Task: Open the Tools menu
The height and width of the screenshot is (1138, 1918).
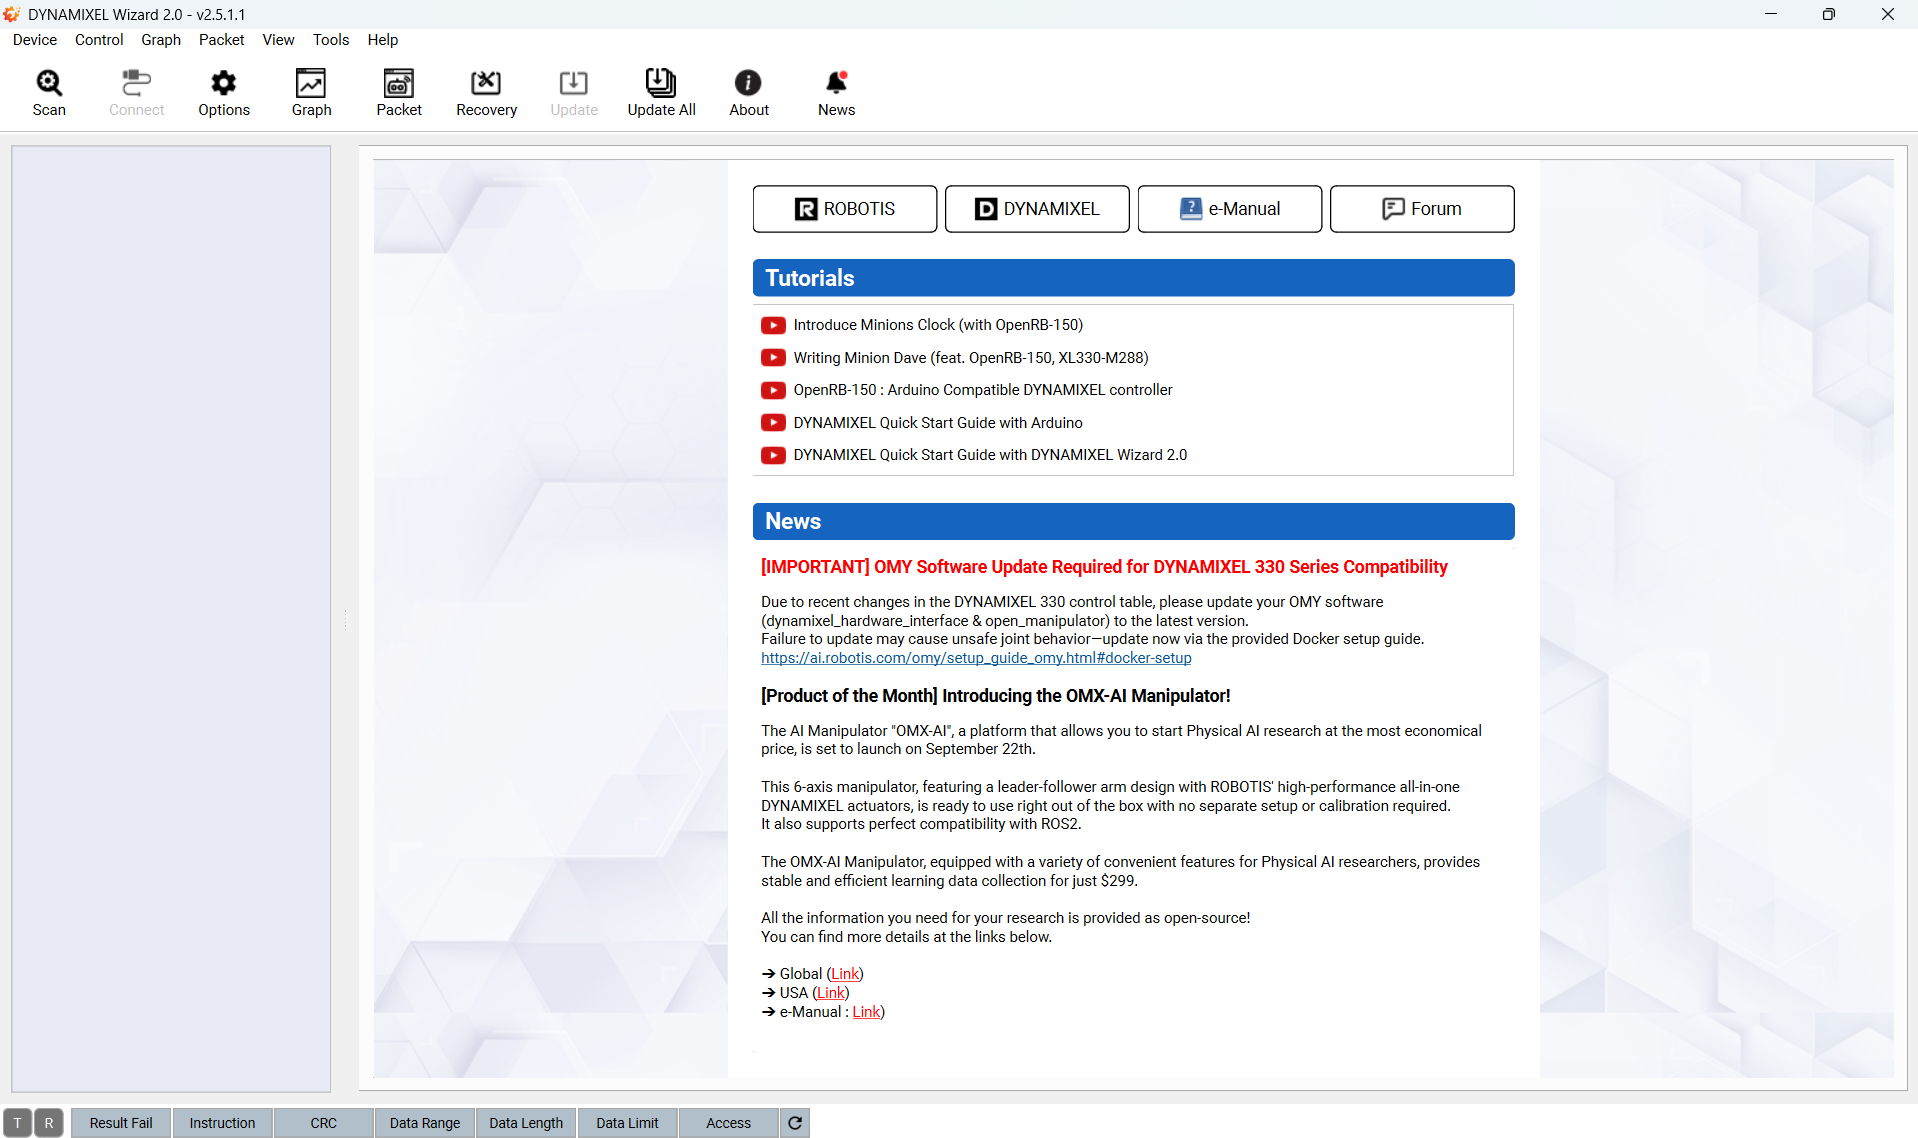Action: pyautogui.click(x=331, y=40)
